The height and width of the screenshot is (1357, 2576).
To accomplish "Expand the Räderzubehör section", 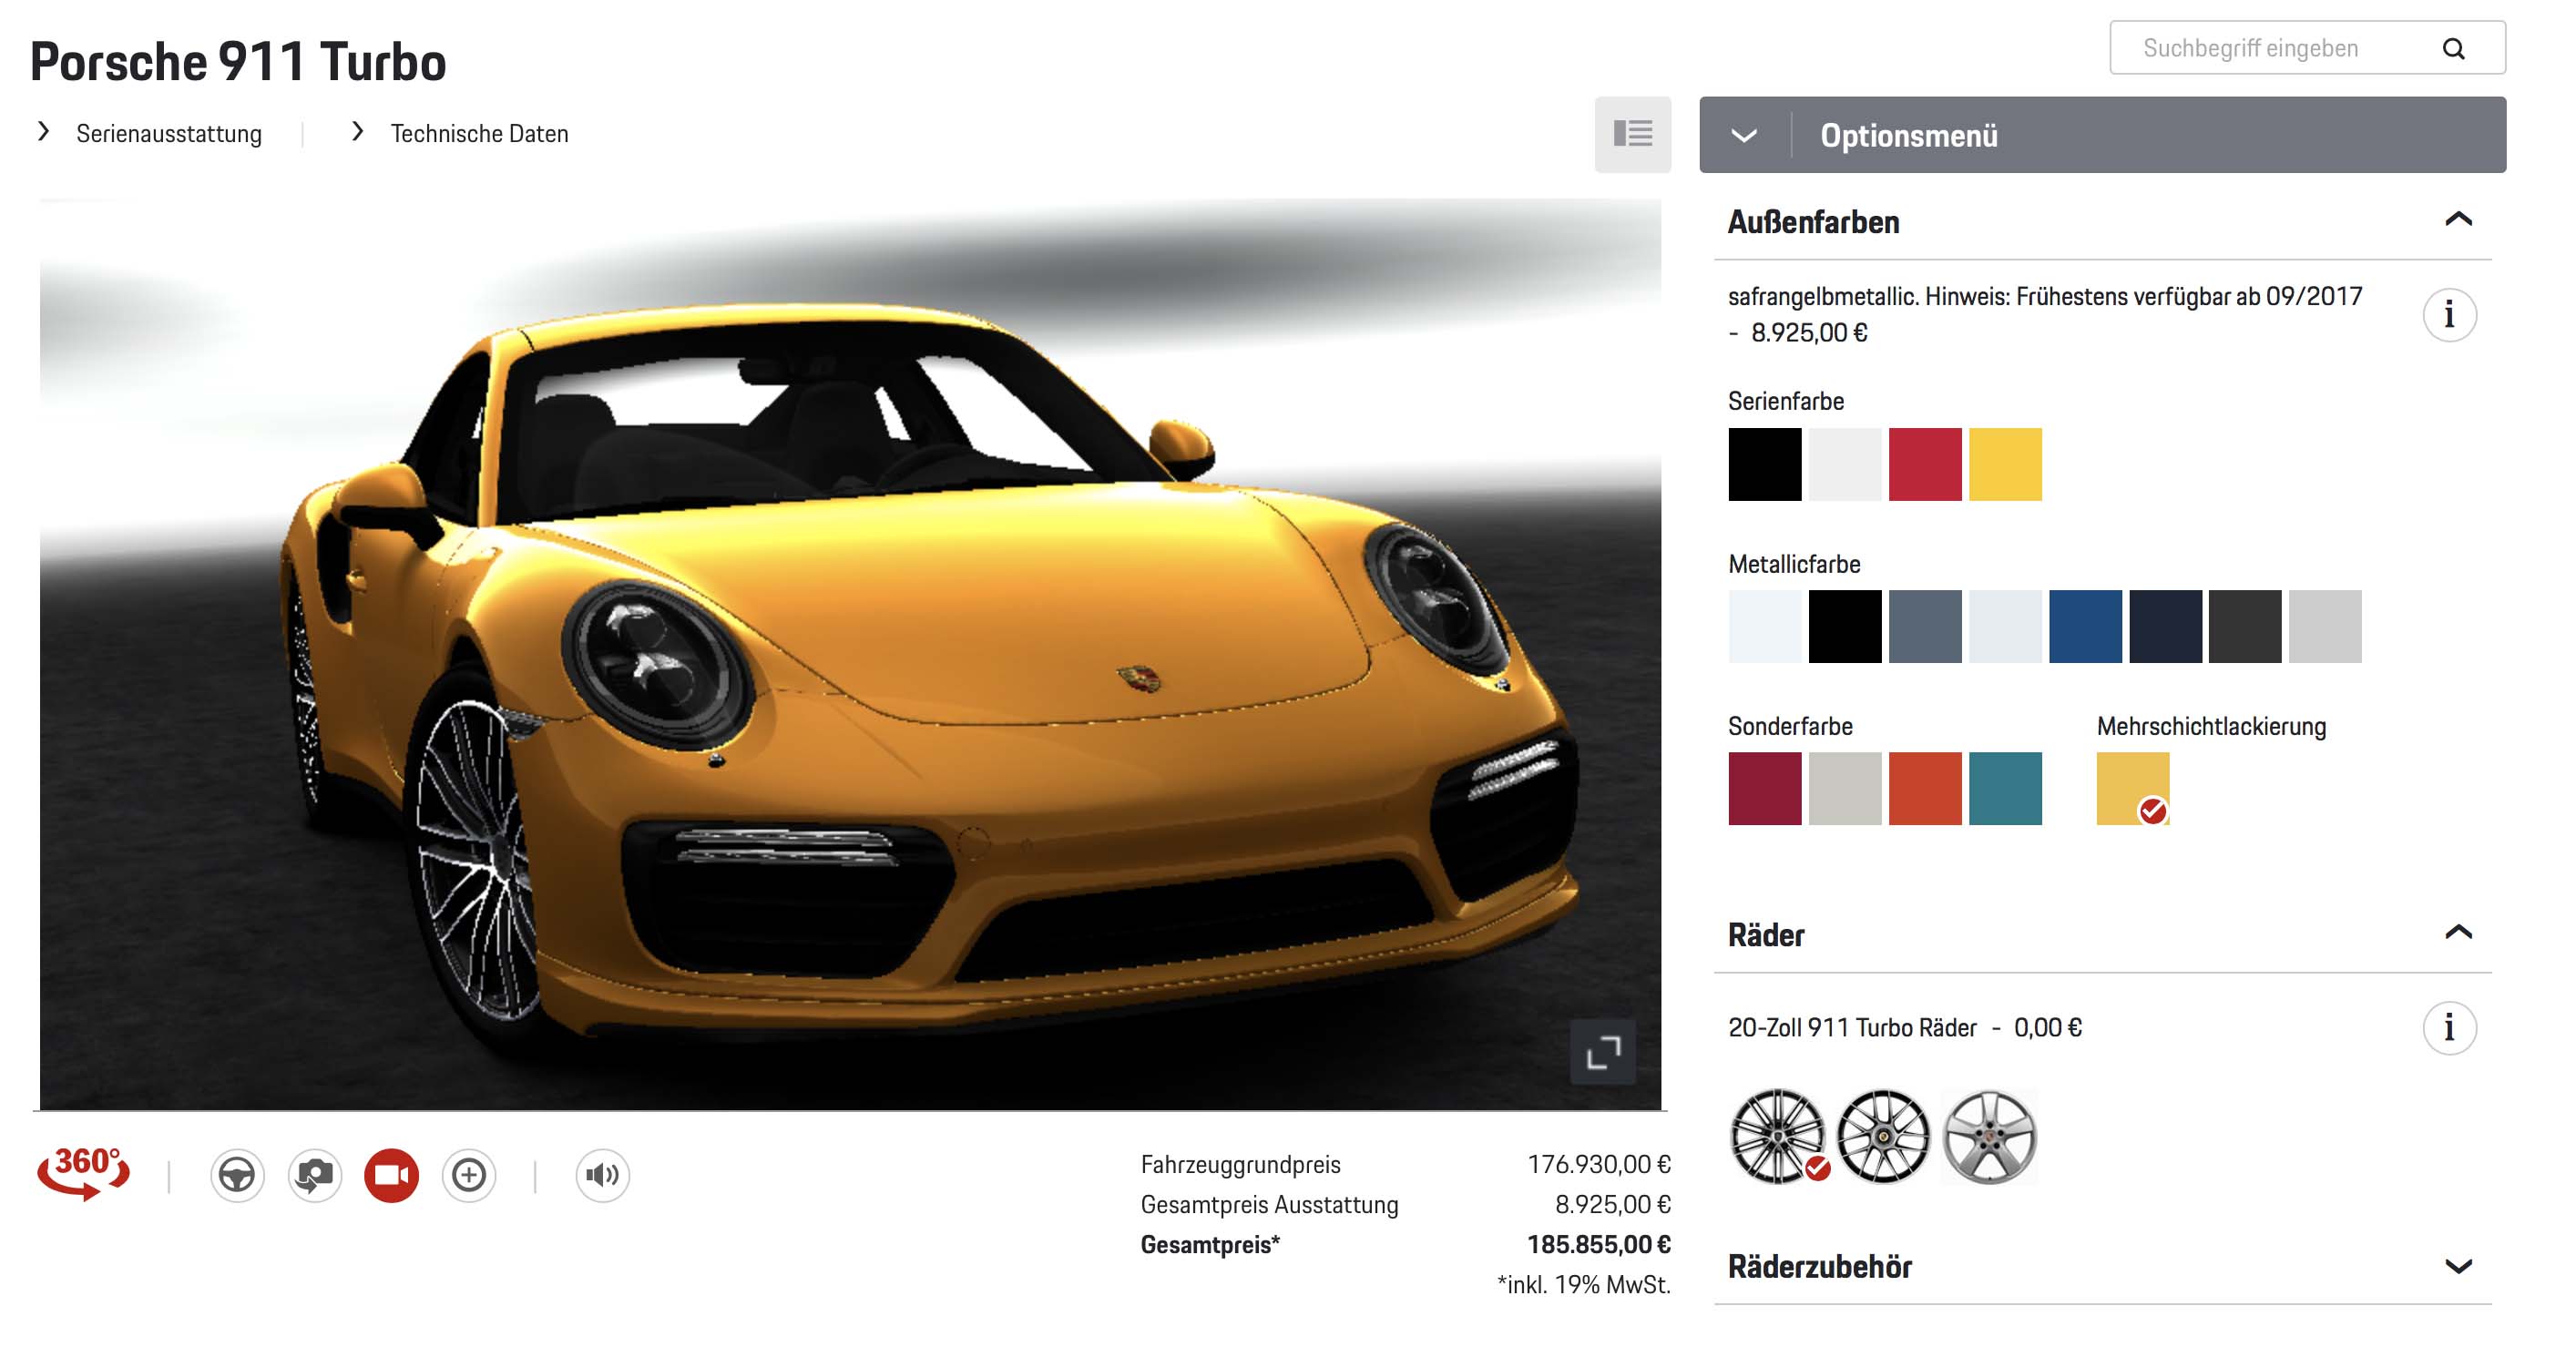I will click(2458, 1267).
